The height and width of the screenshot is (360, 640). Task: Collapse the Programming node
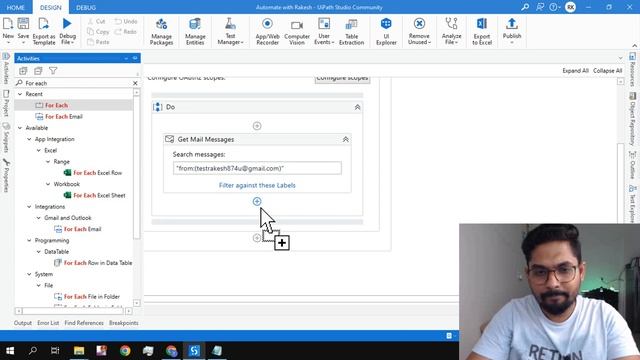point(29,240)
